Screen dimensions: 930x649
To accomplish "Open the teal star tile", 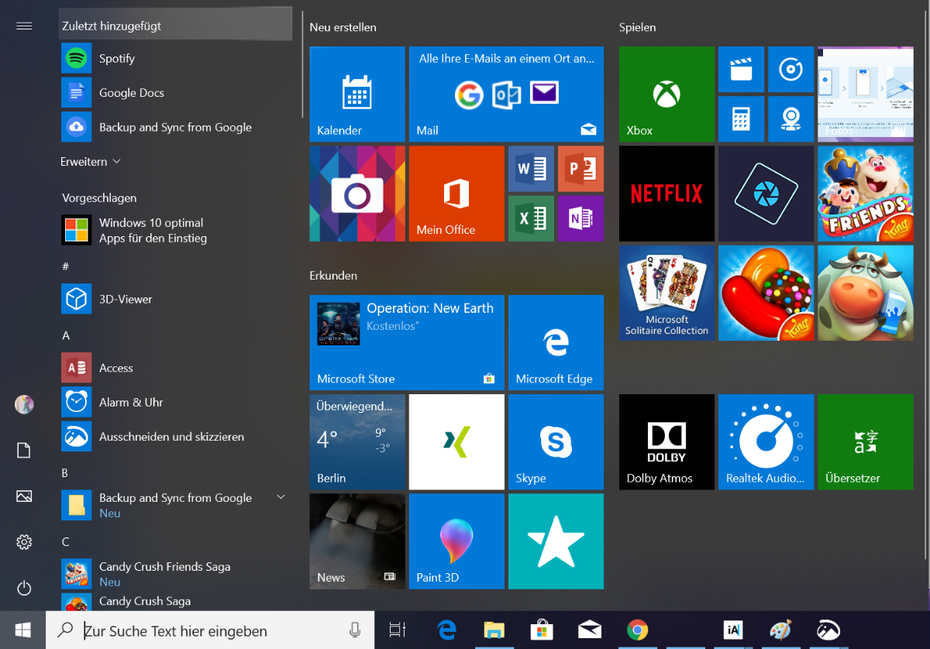I will coord(556,541).
